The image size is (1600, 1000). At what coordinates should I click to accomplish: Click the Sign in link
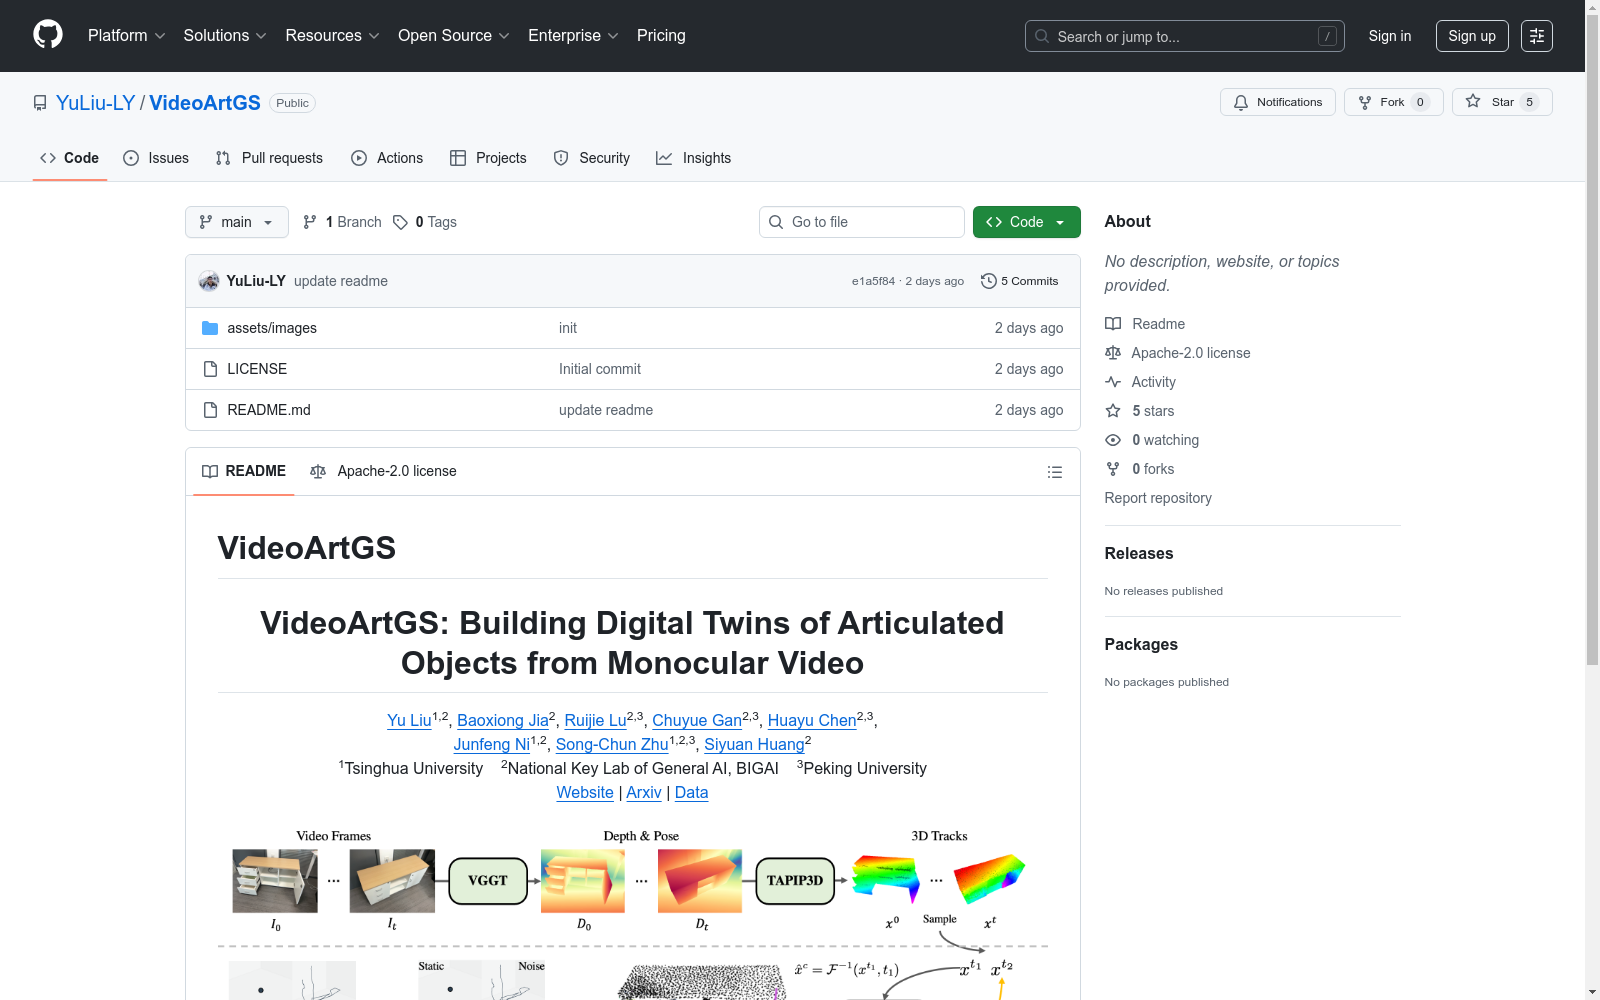coord(1390,36)
